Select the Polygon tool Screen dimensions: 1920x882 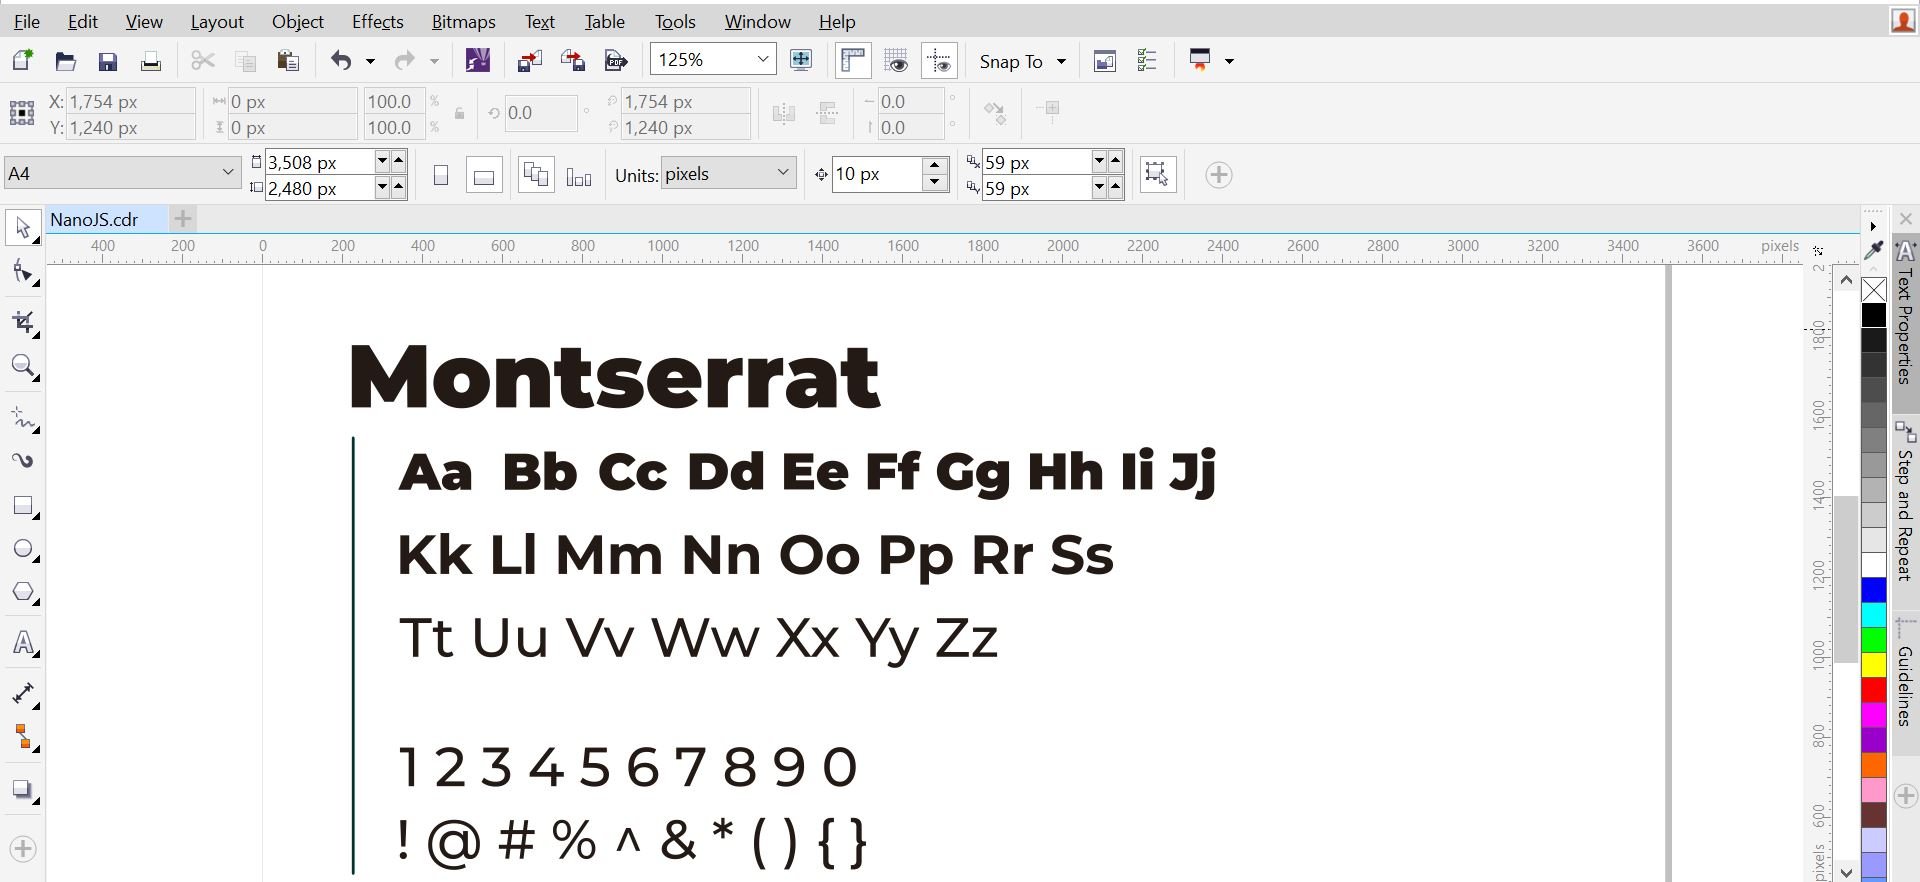(x=24, y=593)
